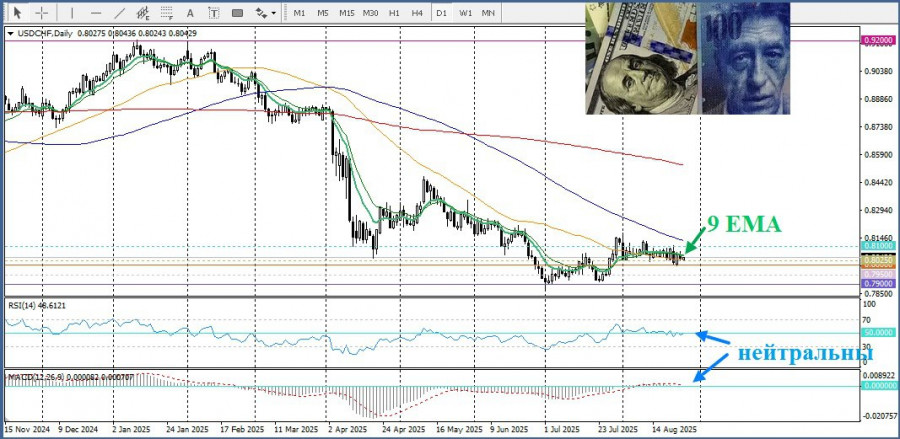Image resolution: width=900 pixels, height=439 pixels.
Task: Click the 9 Jun 2025 date label
Action: coord(509,429)
